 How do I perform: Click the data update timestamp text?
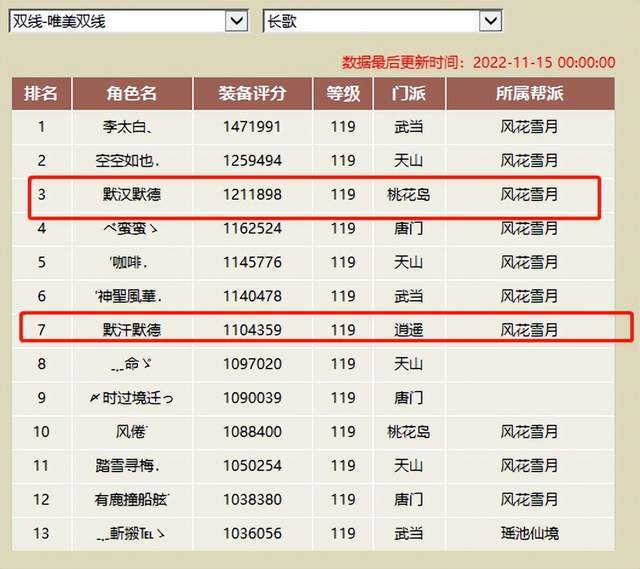tap(478, 62)
